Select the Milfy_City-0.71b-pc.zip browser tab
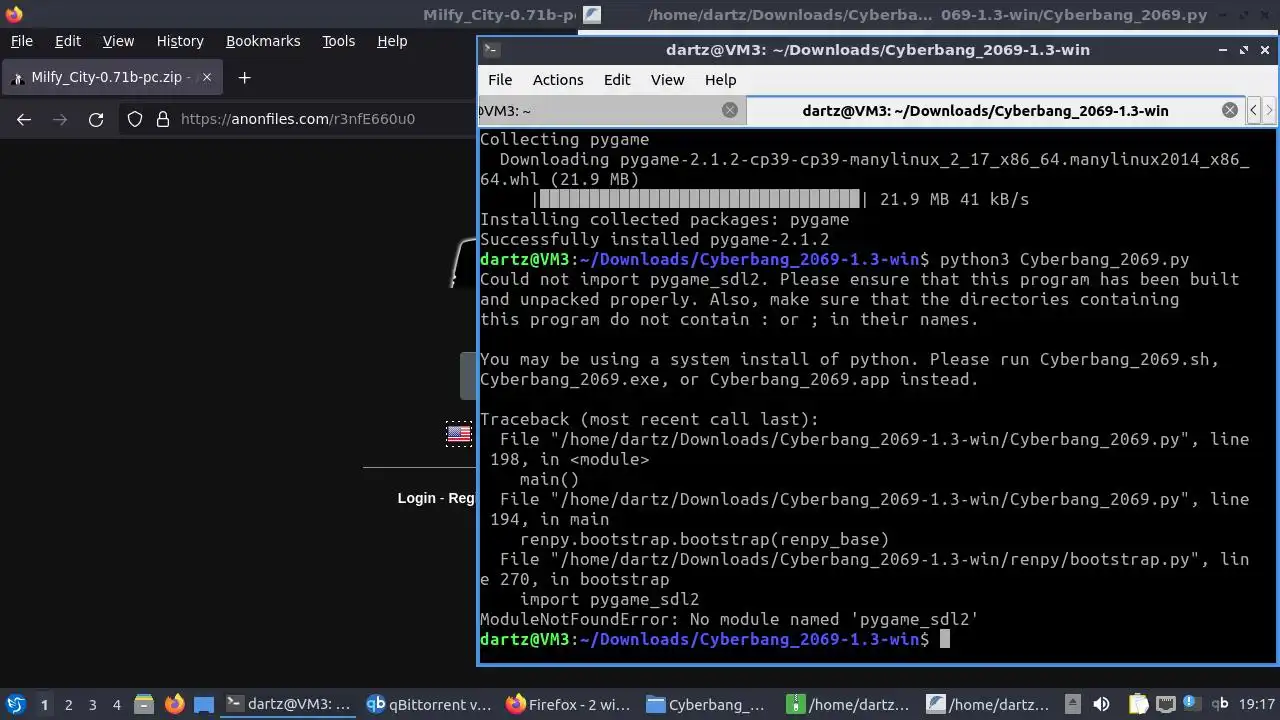Viewport: 1280px width, 720px height. click(x=110, y=77)
